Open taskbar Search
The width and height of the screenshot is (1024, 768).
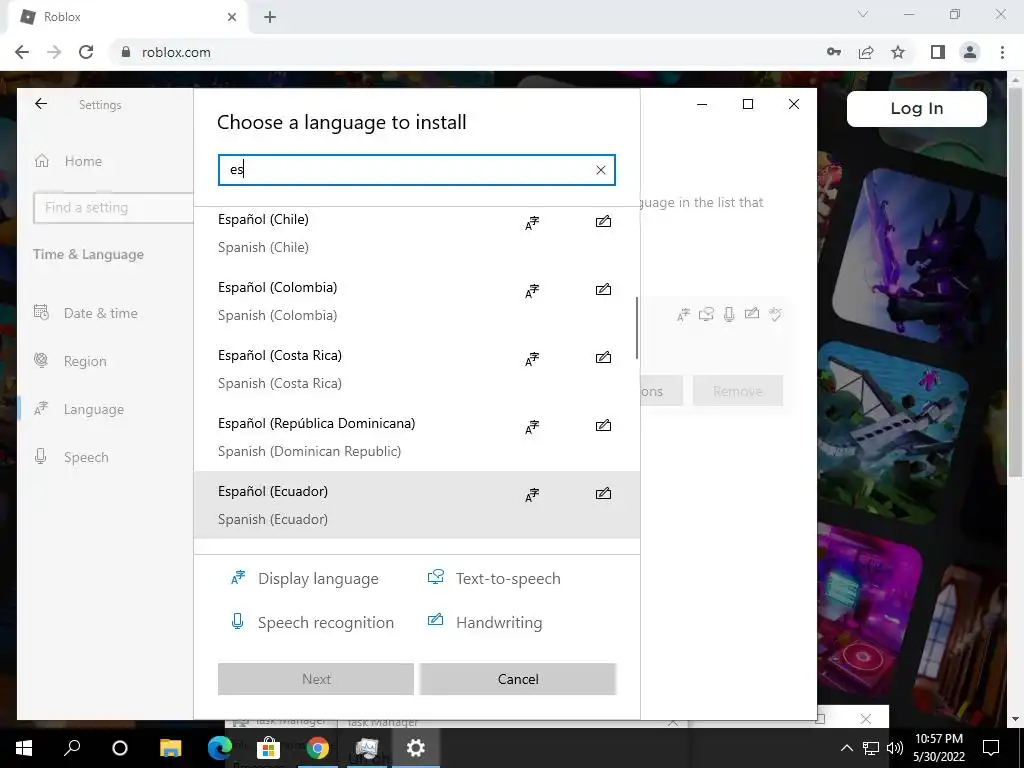72,748
